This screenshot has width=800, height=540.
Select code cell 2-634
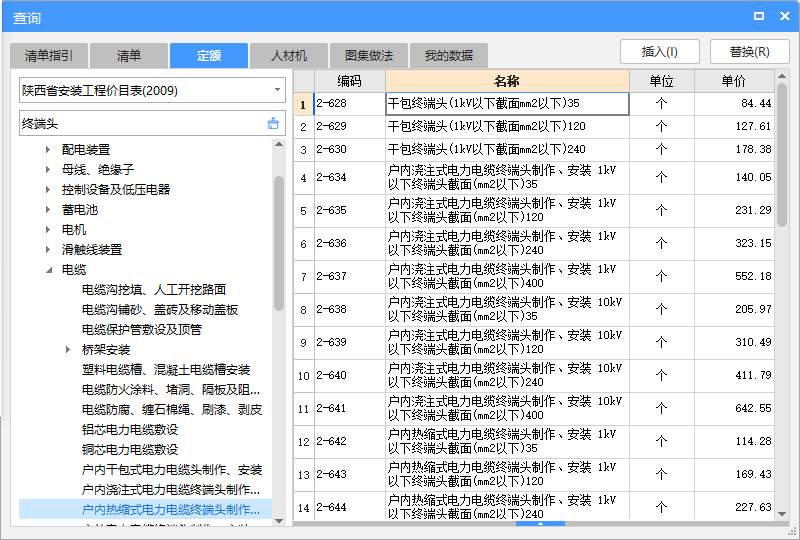point(349,178)
